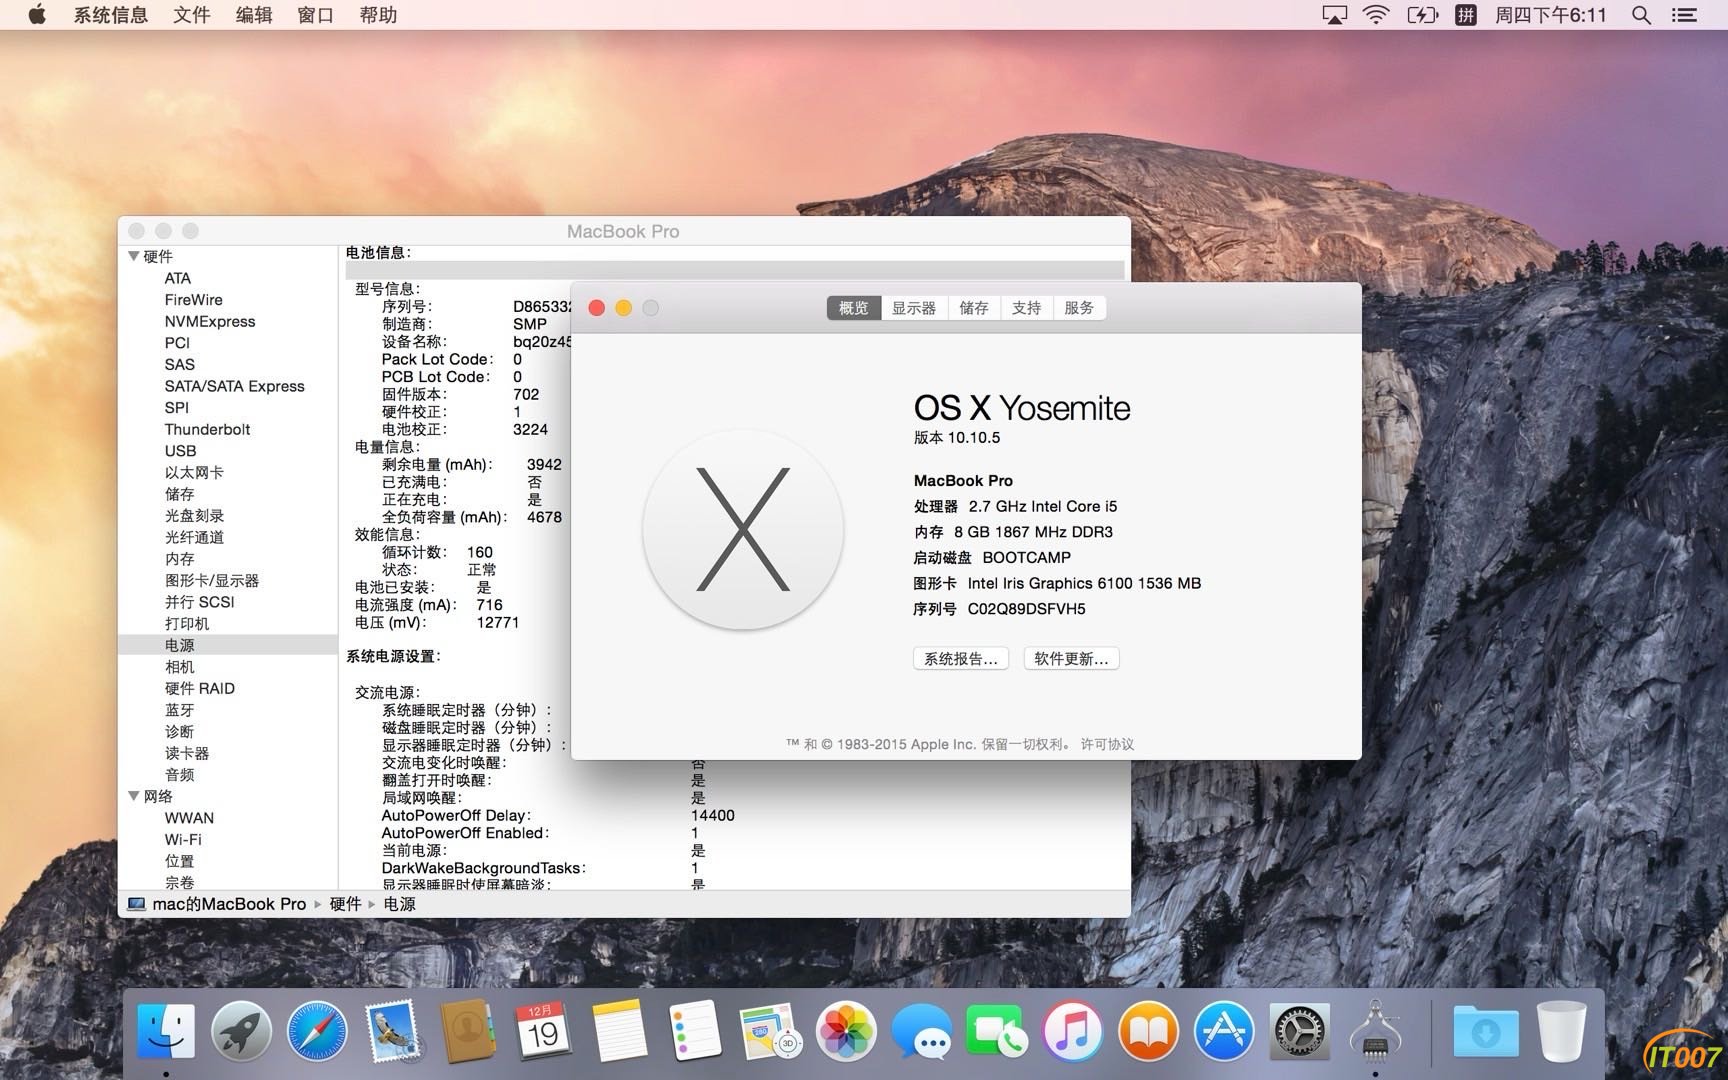Select 打印机 printers in the sidebar

tap(187, 623)
